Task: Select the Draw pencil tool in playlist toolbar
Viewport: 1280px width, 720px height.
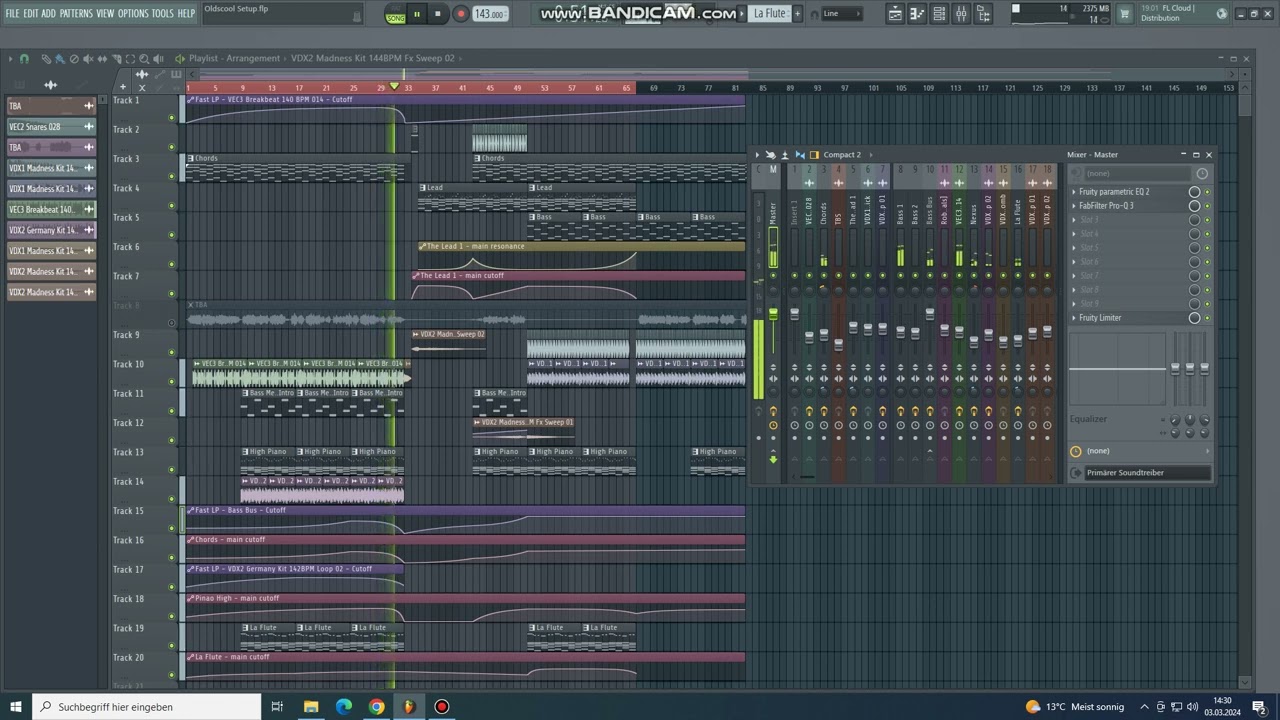Action: 46,59
